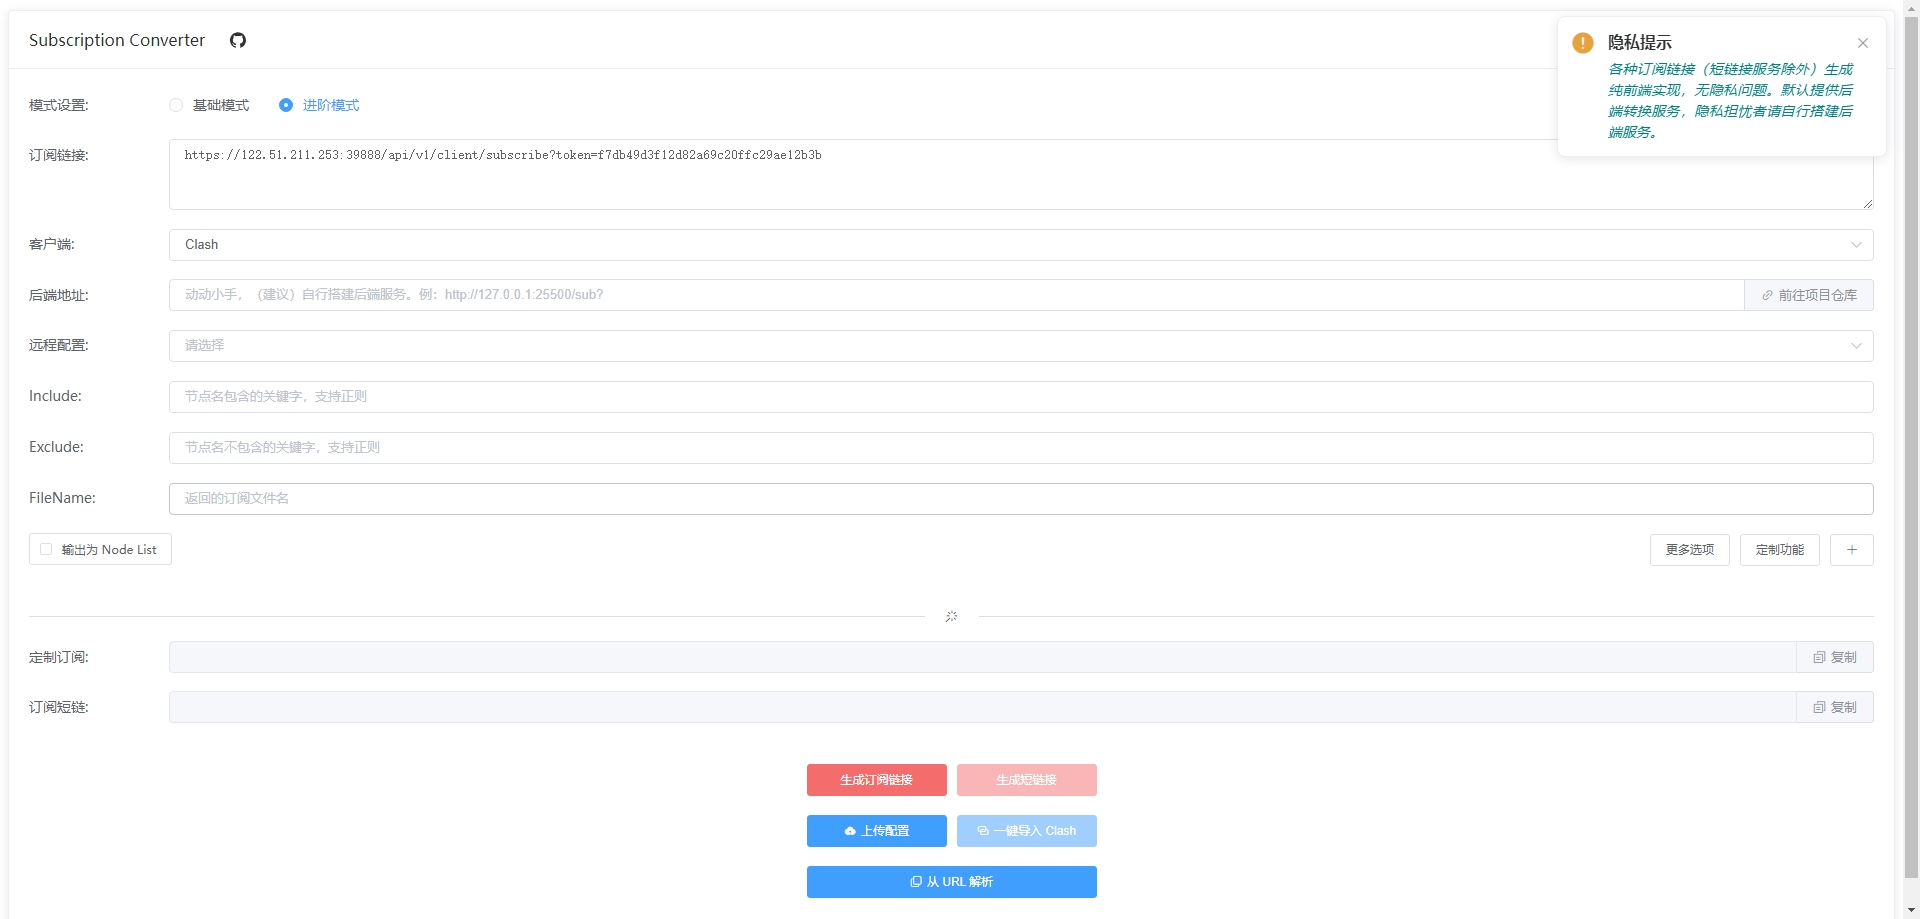Image resolution: width=1920 pixels, height=919 pixels.
Task: Copy the 定制订阅 link
Action: 1835,657
